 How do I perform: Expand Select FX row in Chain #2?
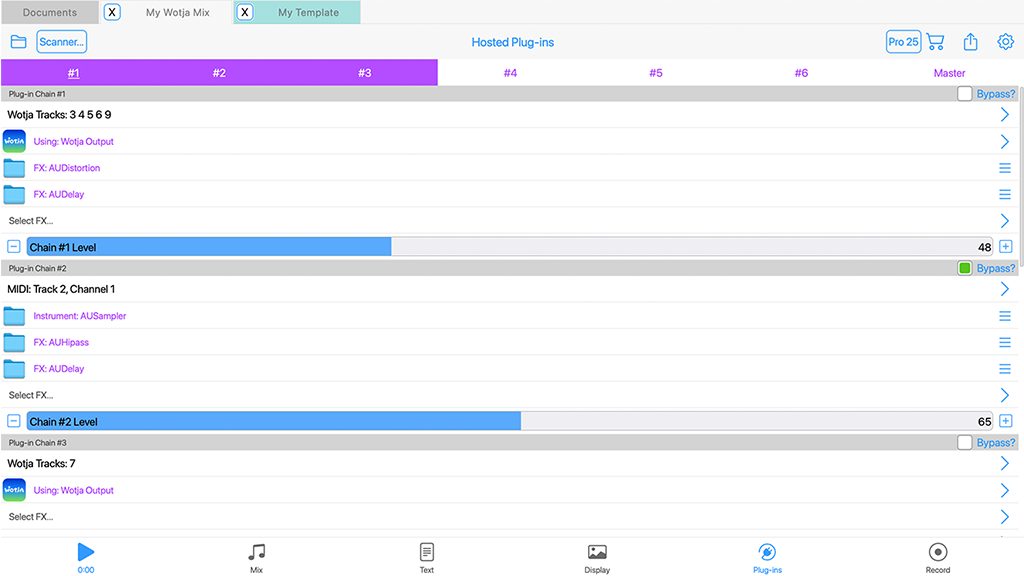[1005, 395]
